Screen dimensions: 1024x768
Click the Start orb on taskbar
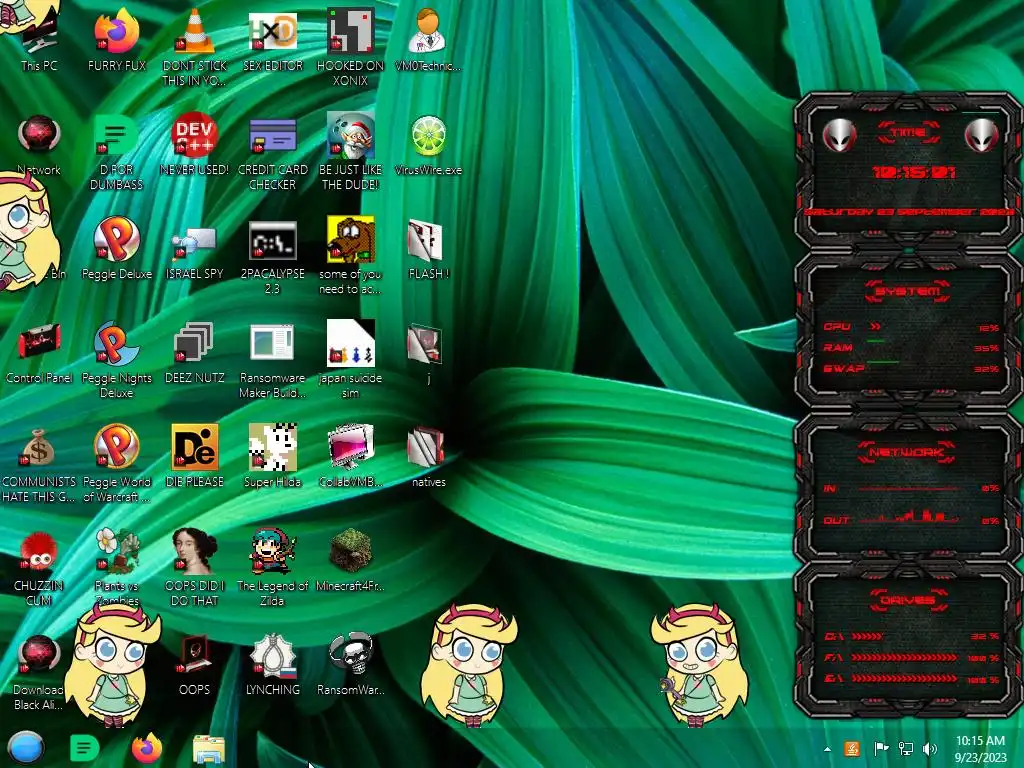click(26, 748)
